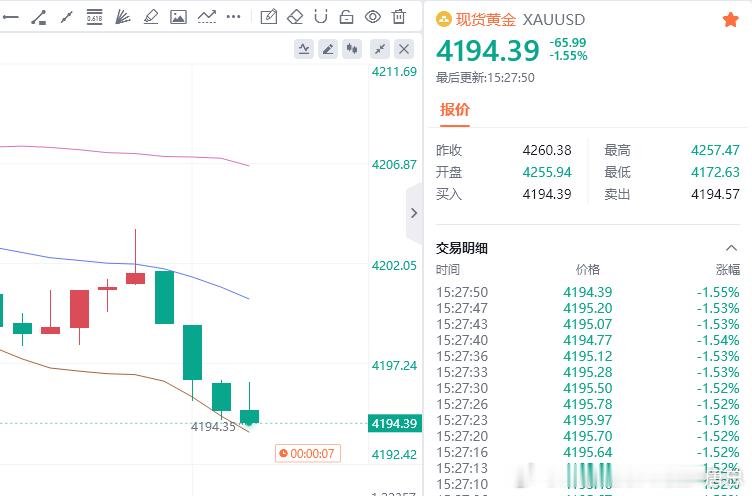
Task: Click the candle countdown timer 00:00:07
Action: [x=307, y=453]
